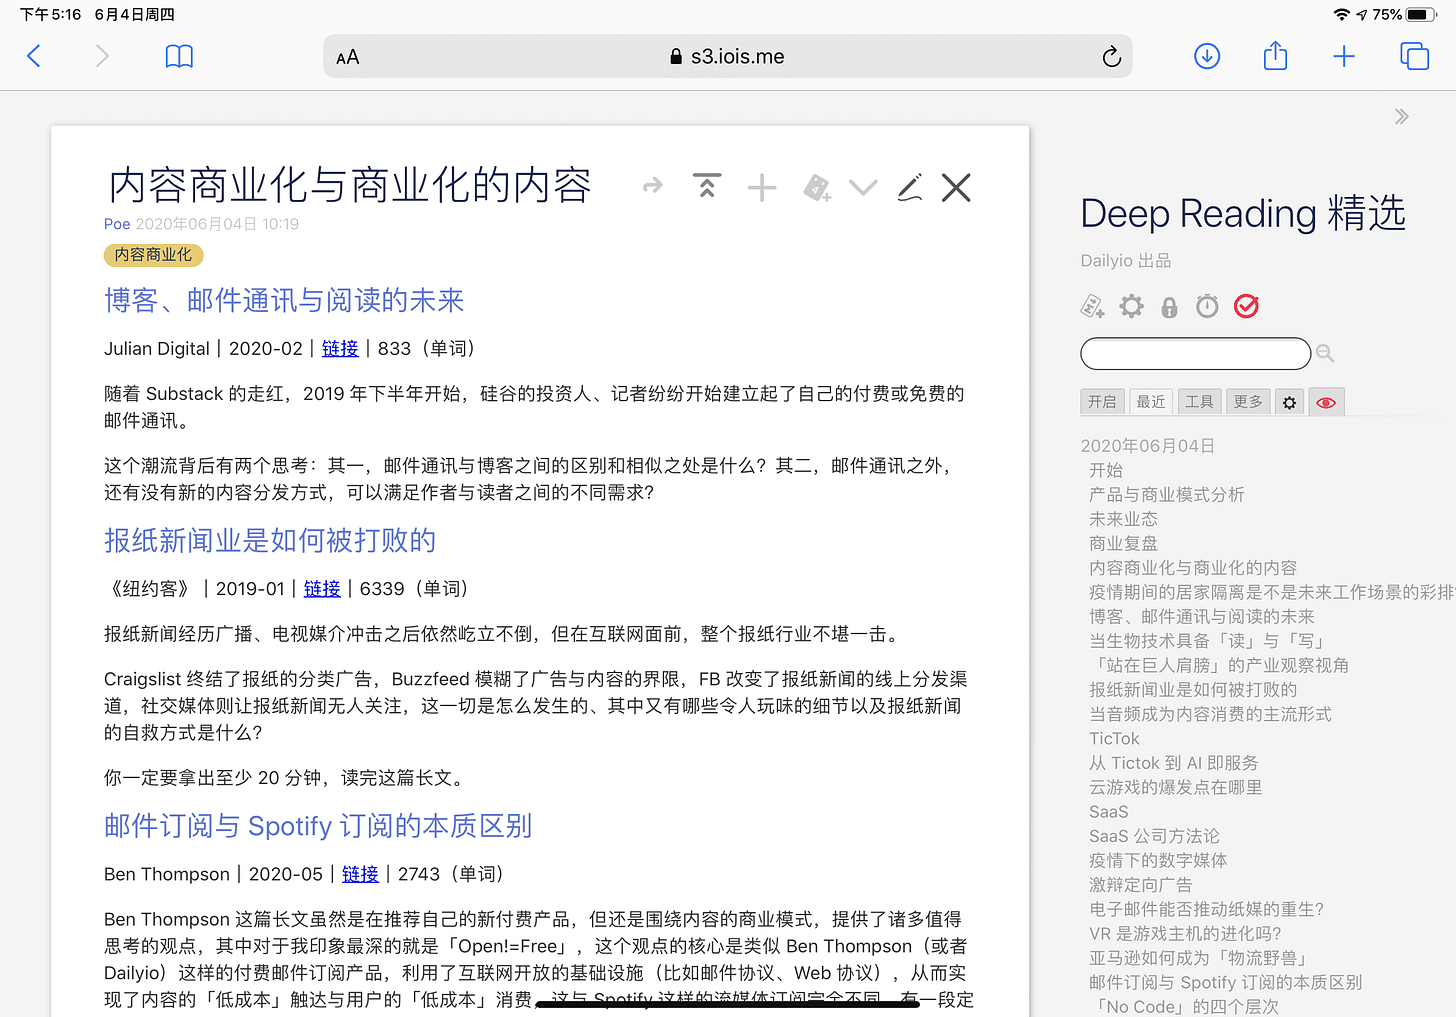Collapse the sidebar with double chevron
The height and width of the screenshot is (1017, 1456).
pyautogui.click(x=1402, y=116)
